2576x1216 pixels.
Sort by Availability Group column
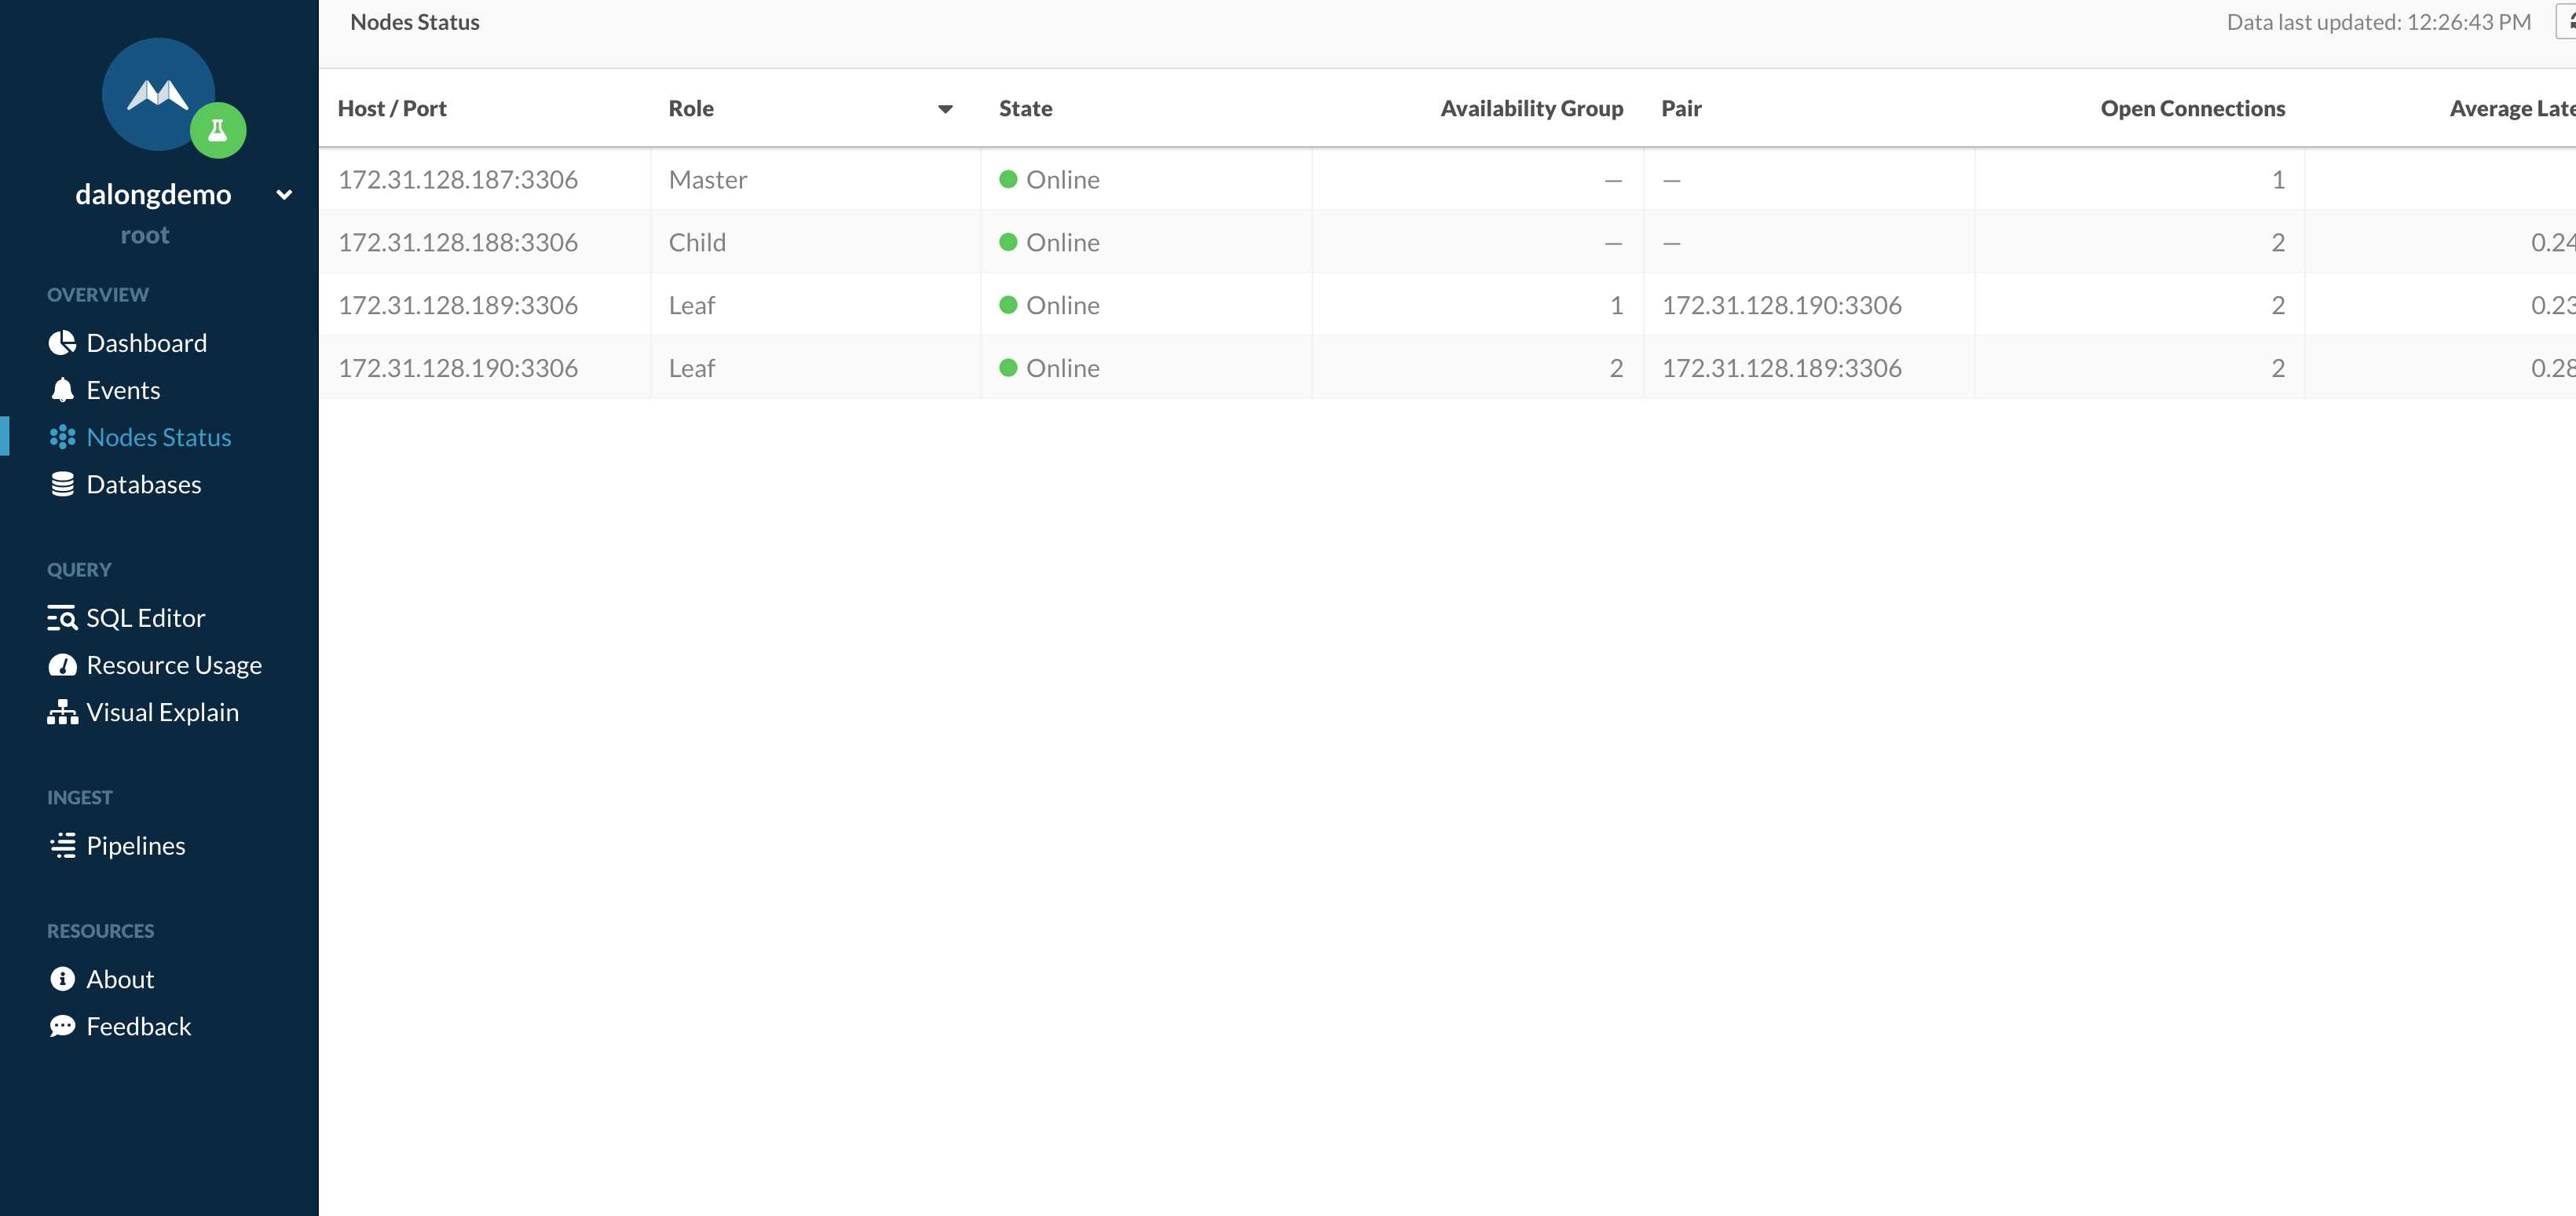tap(1531, 108)
